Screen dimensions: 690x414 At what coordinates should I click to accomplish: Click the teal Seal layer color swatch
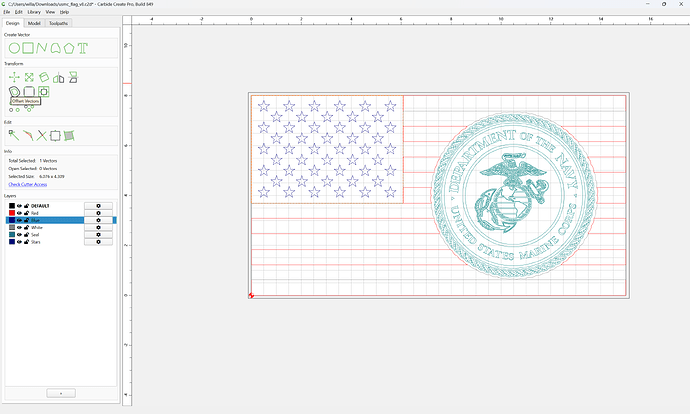[x=12, y=234]
